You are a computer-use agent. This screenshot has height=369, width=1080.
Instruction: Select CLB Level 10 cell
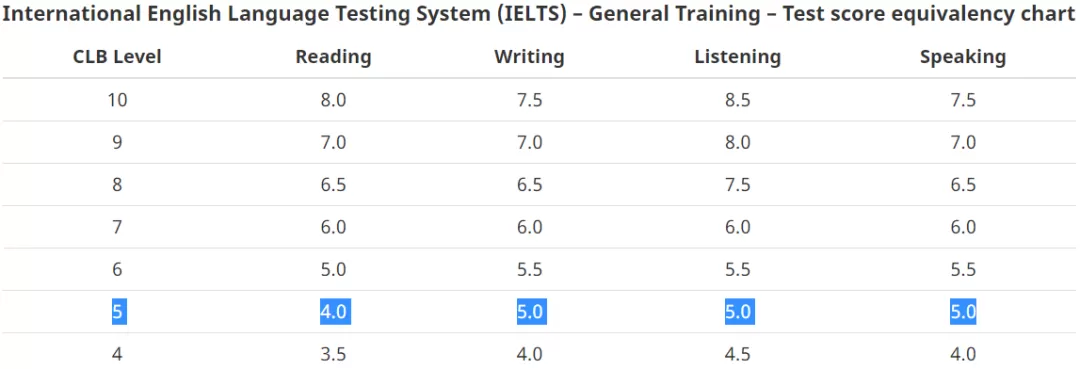117,100
